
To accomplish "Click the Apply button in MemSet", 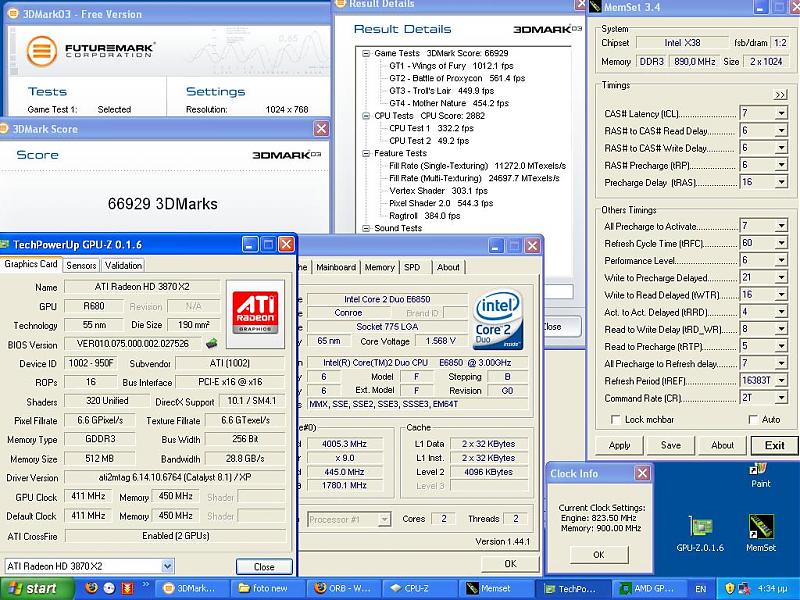I will coord(619,445).
